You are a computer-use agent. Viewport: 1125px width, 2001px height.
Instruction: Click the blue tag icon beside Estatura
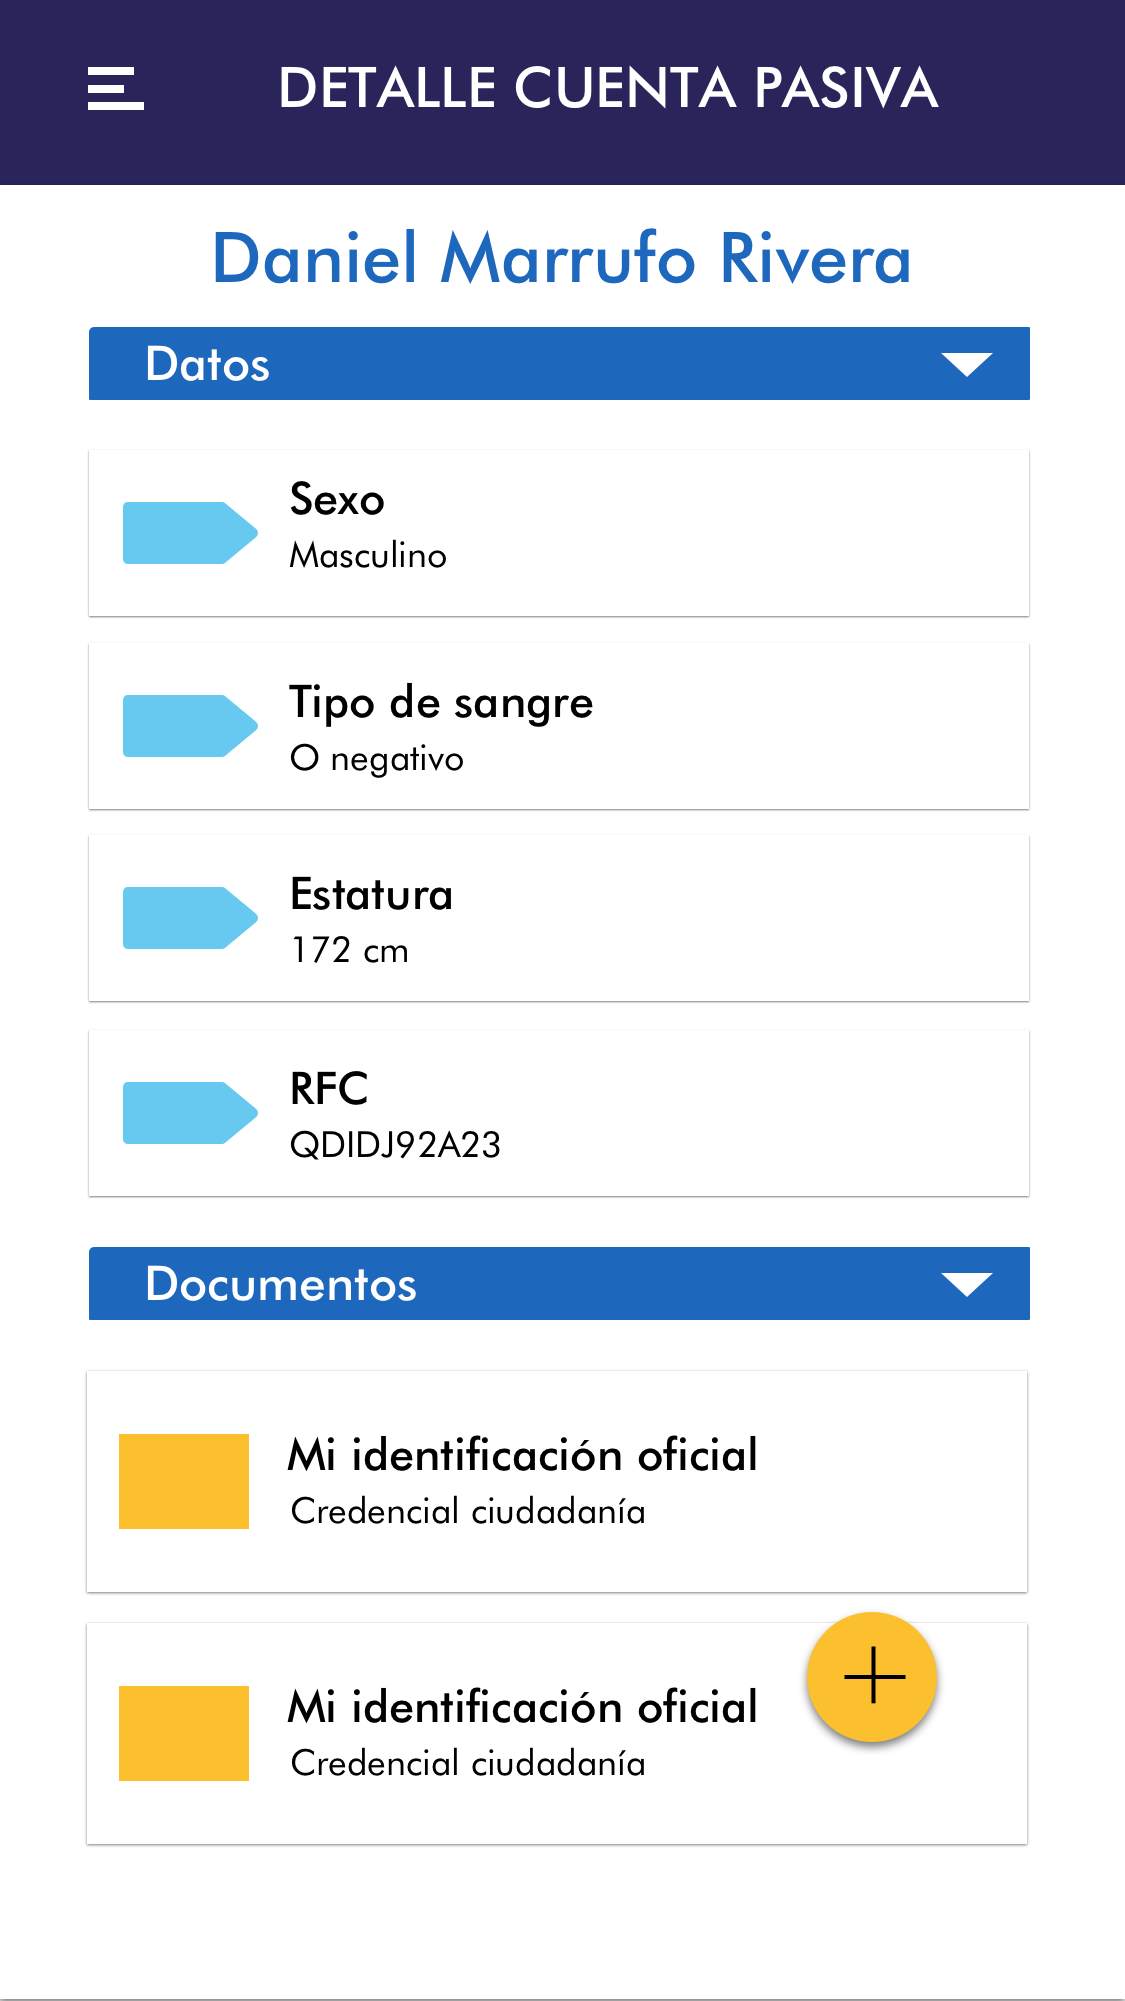[x=189, y=918]
